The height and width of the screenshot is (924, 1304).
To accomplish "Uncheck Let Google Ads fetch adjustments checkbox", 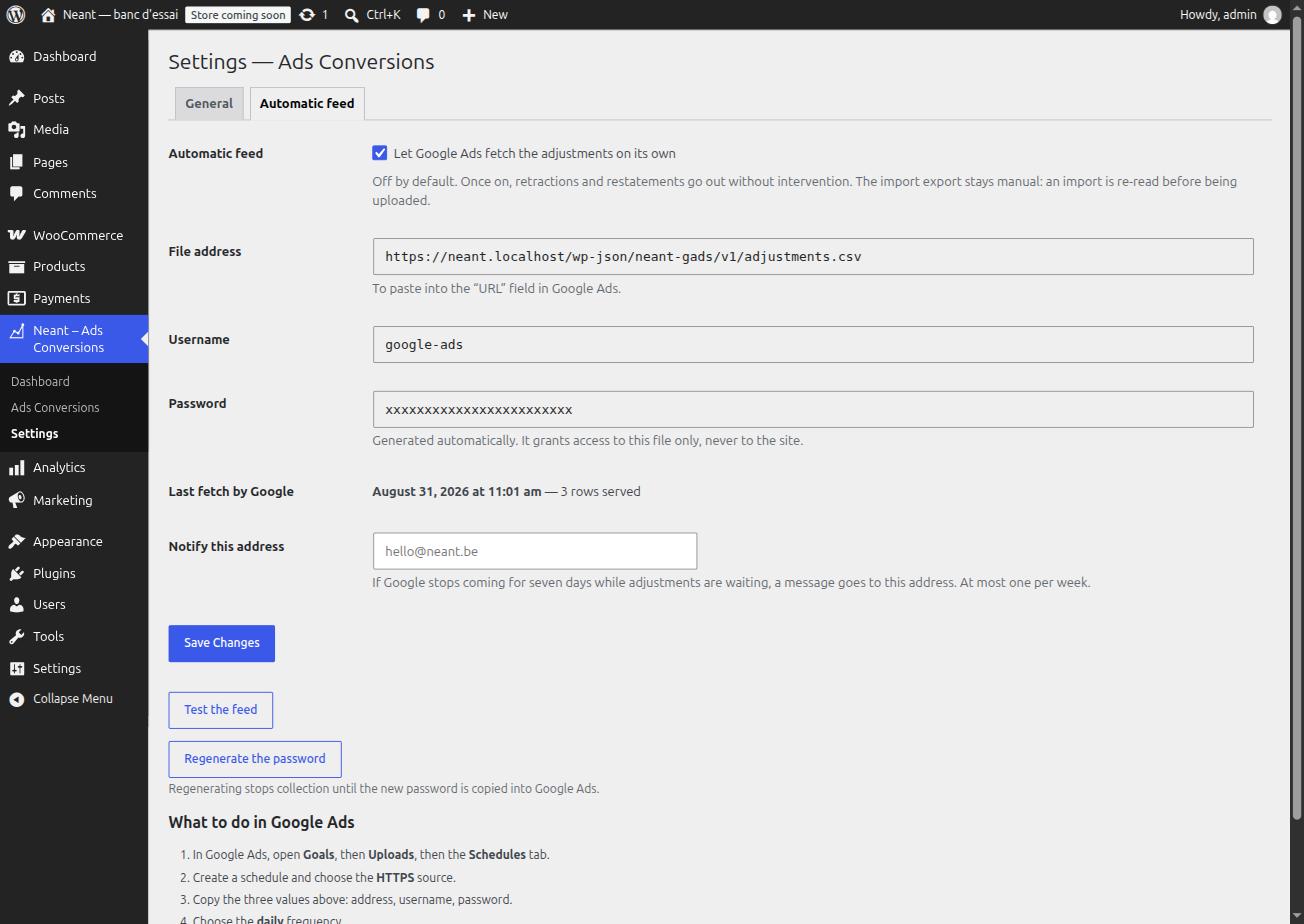I will click(x=380, y=153).
